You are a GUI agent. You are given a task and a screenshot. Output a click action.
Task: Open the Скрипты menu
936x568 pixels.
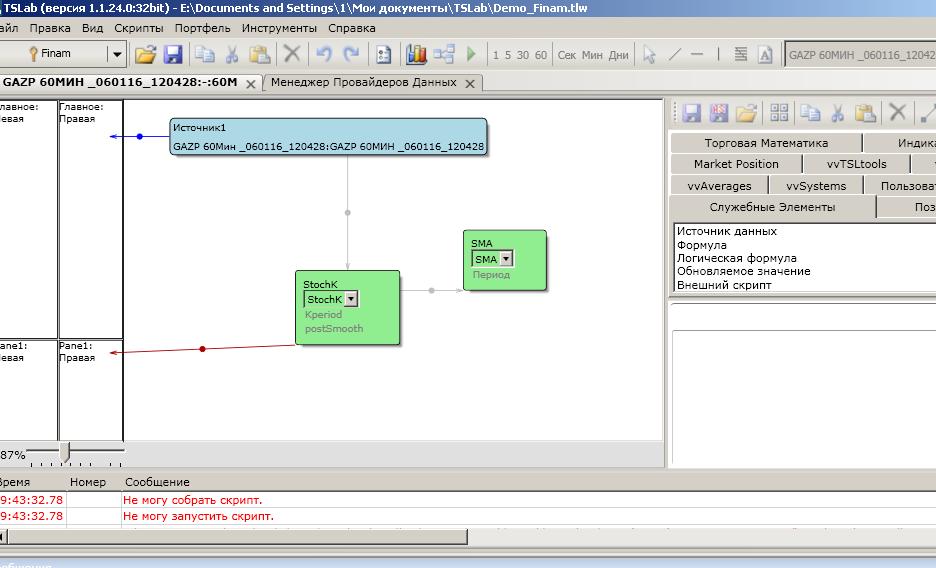click(139, 28)
